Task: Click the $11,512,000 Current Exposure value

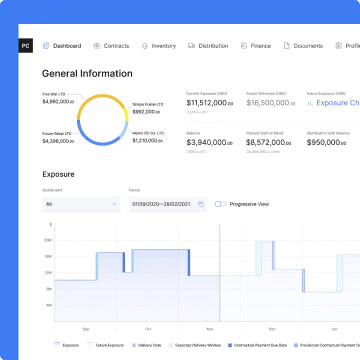Action: (x=210, y=103)
